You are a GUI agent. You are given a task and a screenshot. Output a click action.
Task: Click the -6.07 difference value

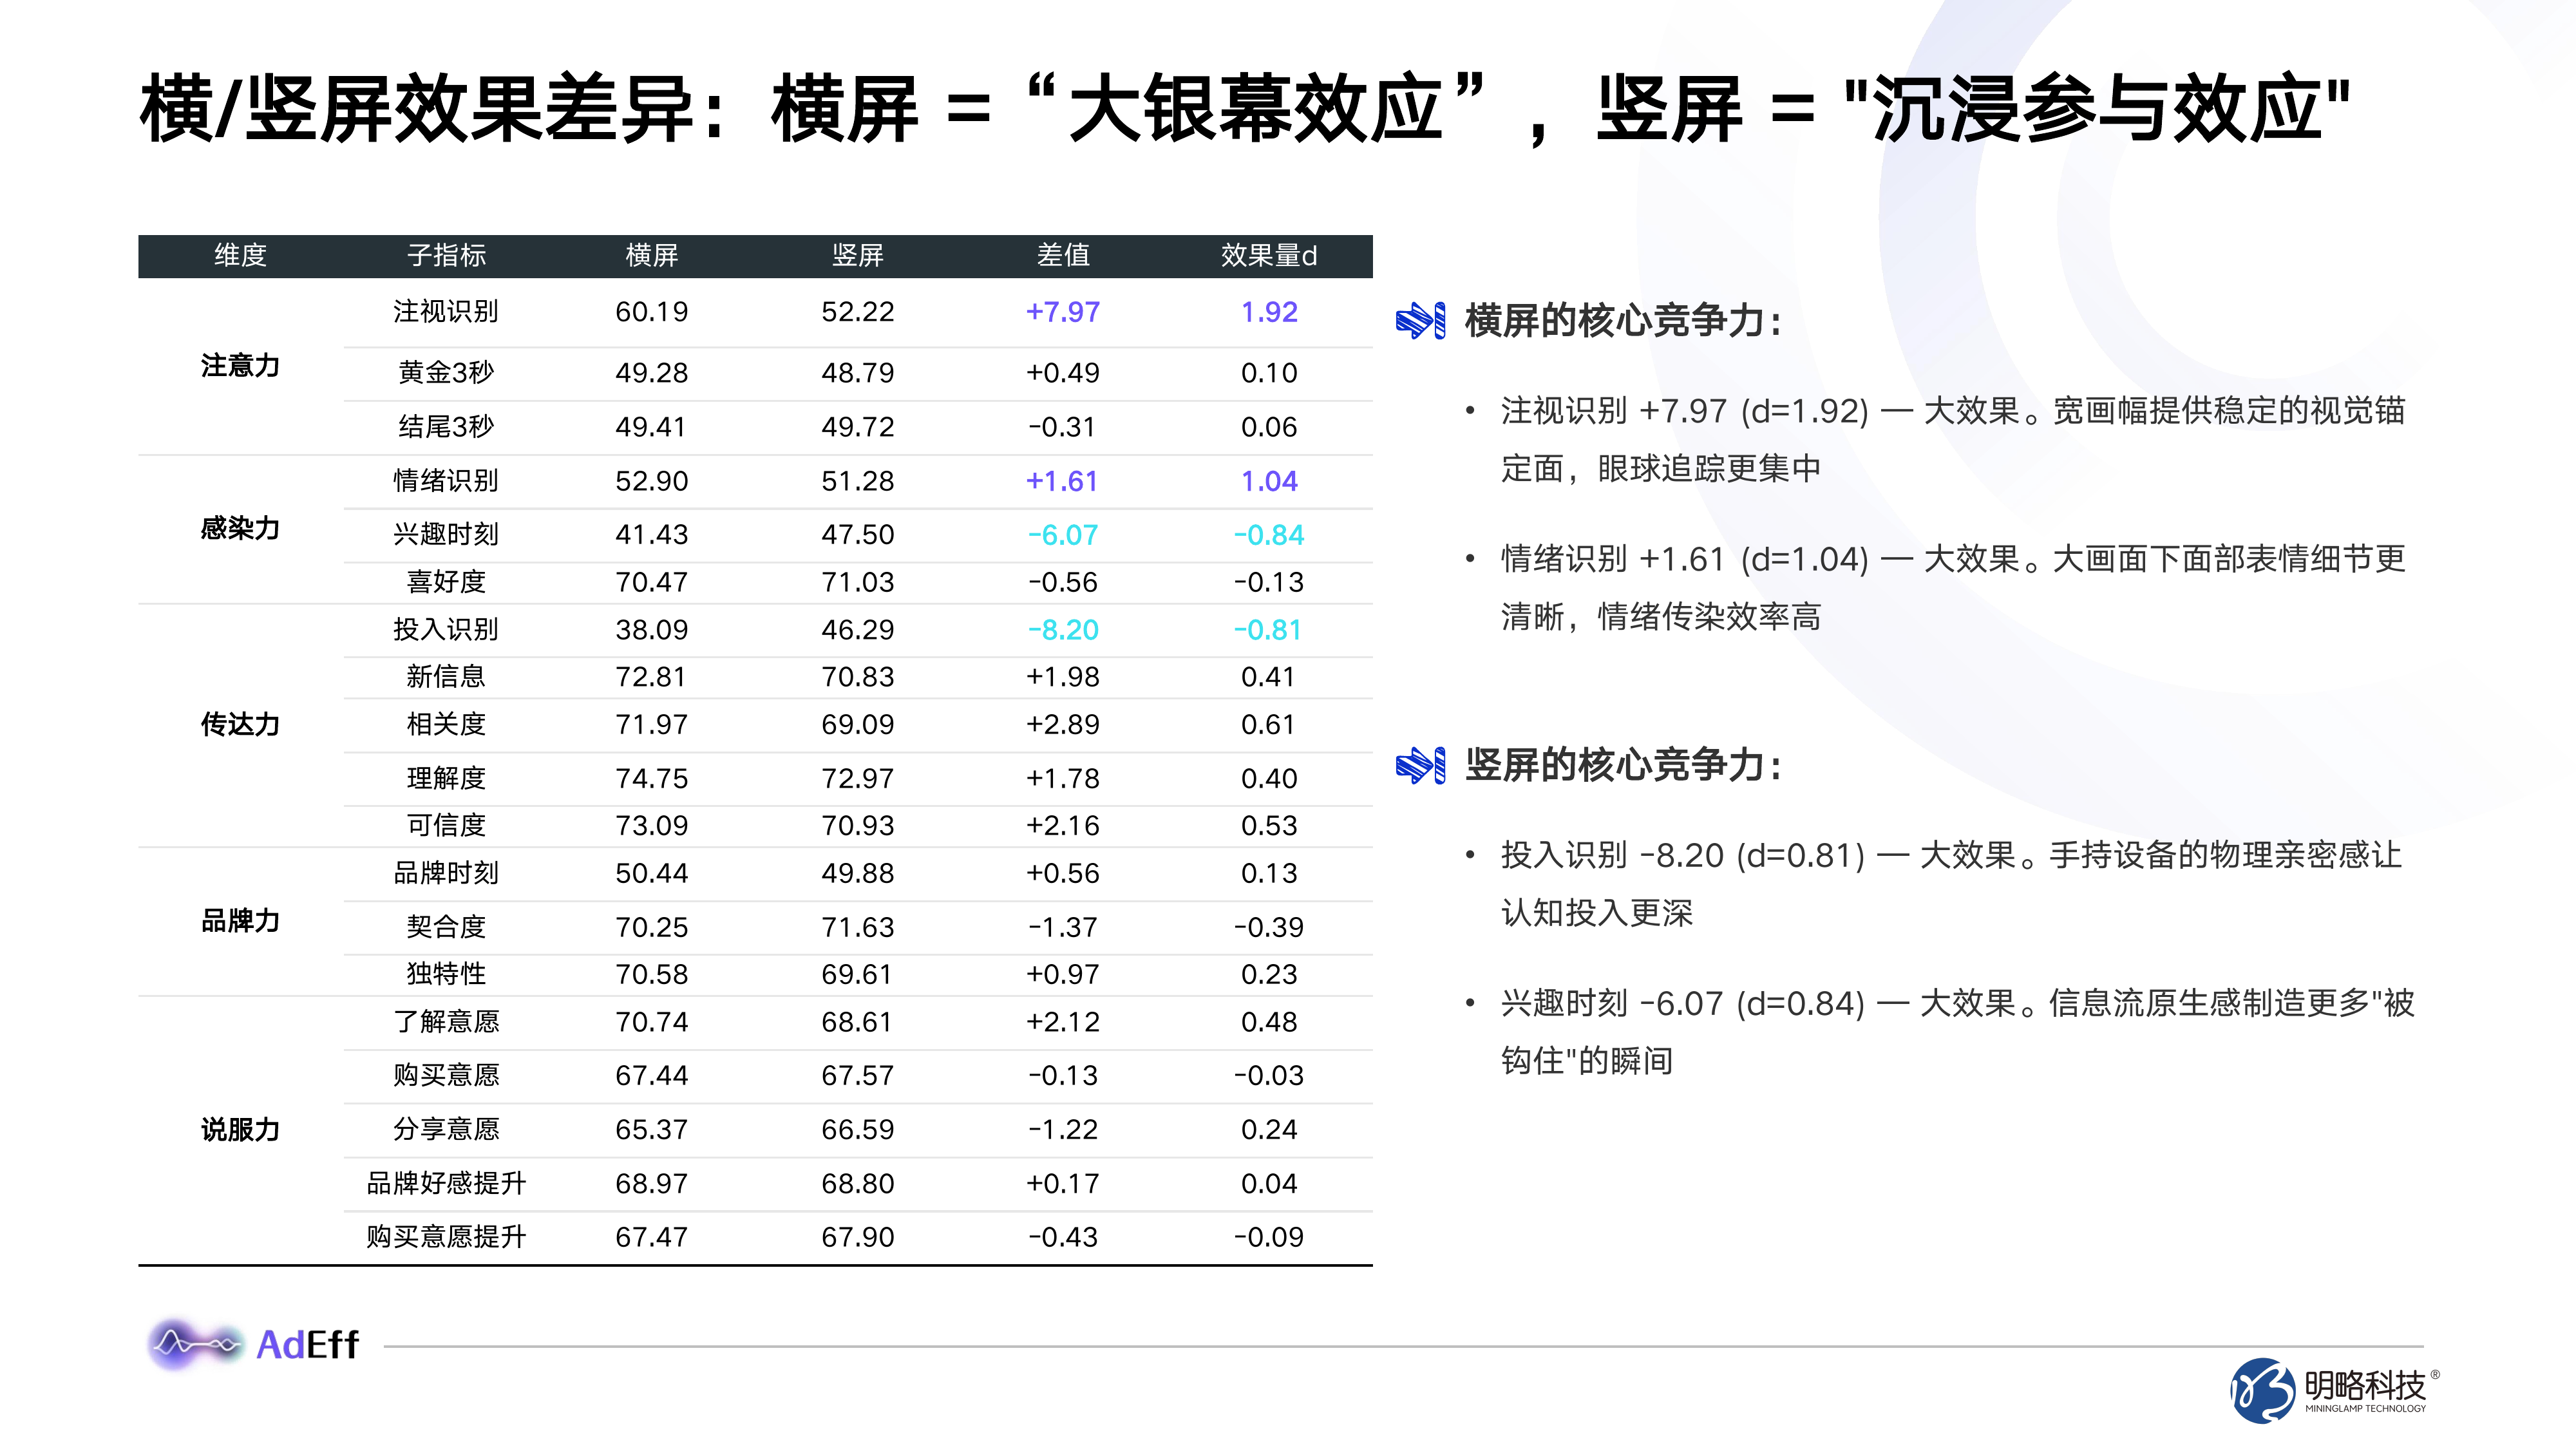click(1063, 535)
